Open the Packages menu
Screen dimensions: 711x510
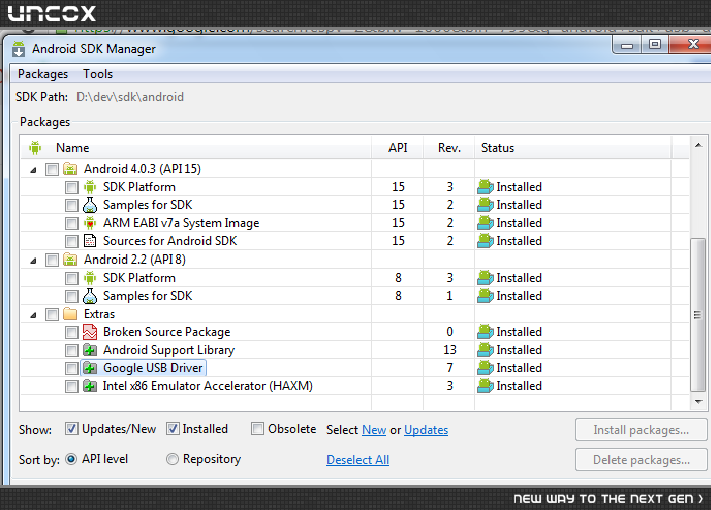pyautogui.click(x=42, y=74)
